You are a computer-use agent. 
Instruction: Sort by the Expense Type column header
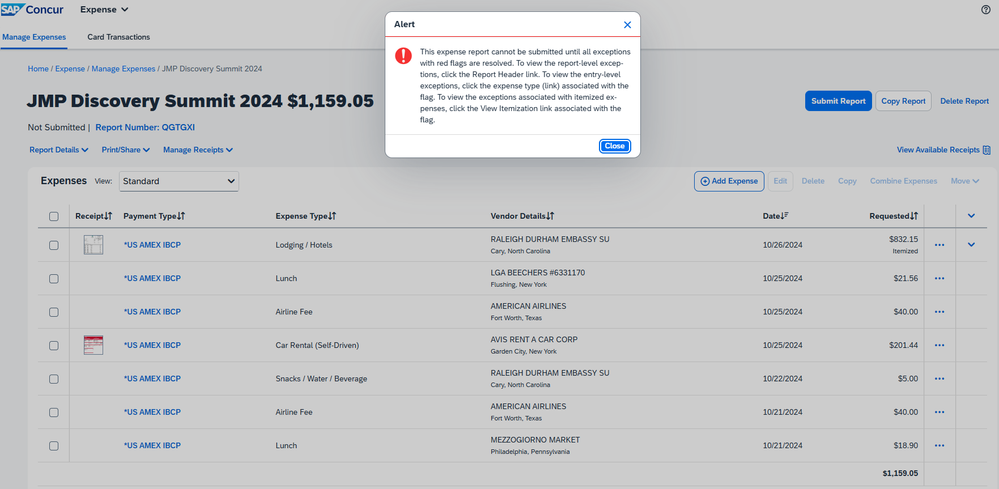(306, 216)
